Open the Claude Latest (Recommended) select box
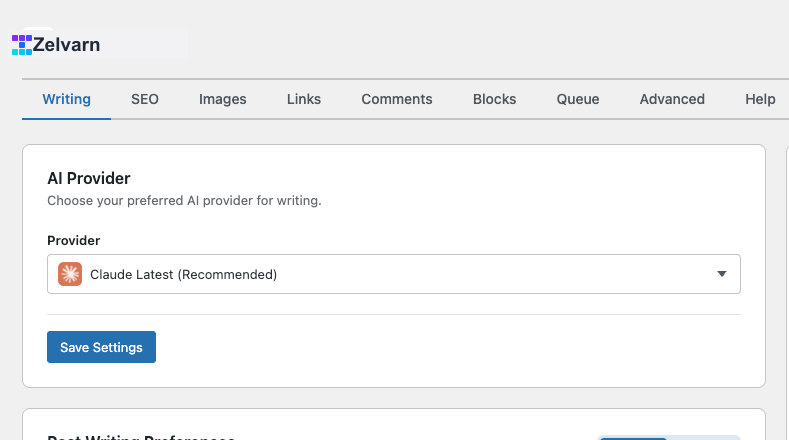The image size is (789, 440). point(393,274)
